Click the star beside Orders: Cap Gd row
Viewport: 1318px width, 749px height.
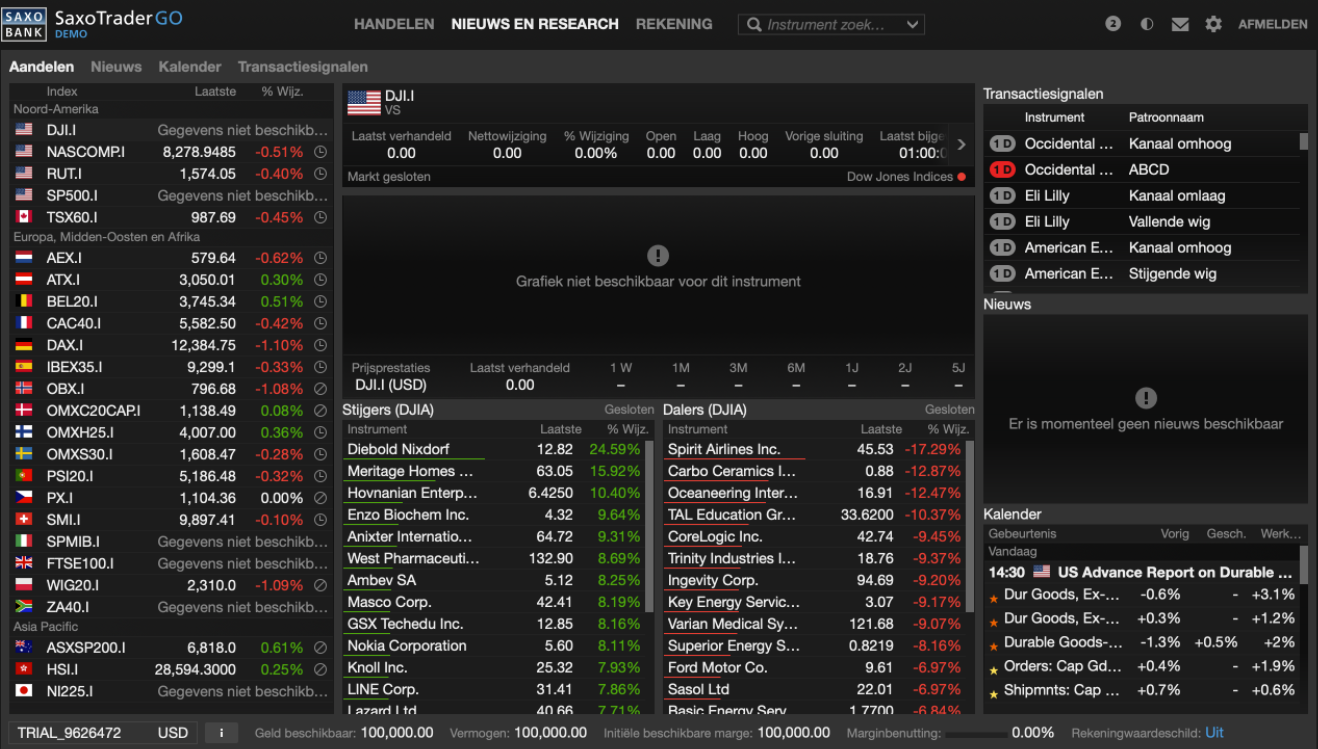(x=993, y=670)
